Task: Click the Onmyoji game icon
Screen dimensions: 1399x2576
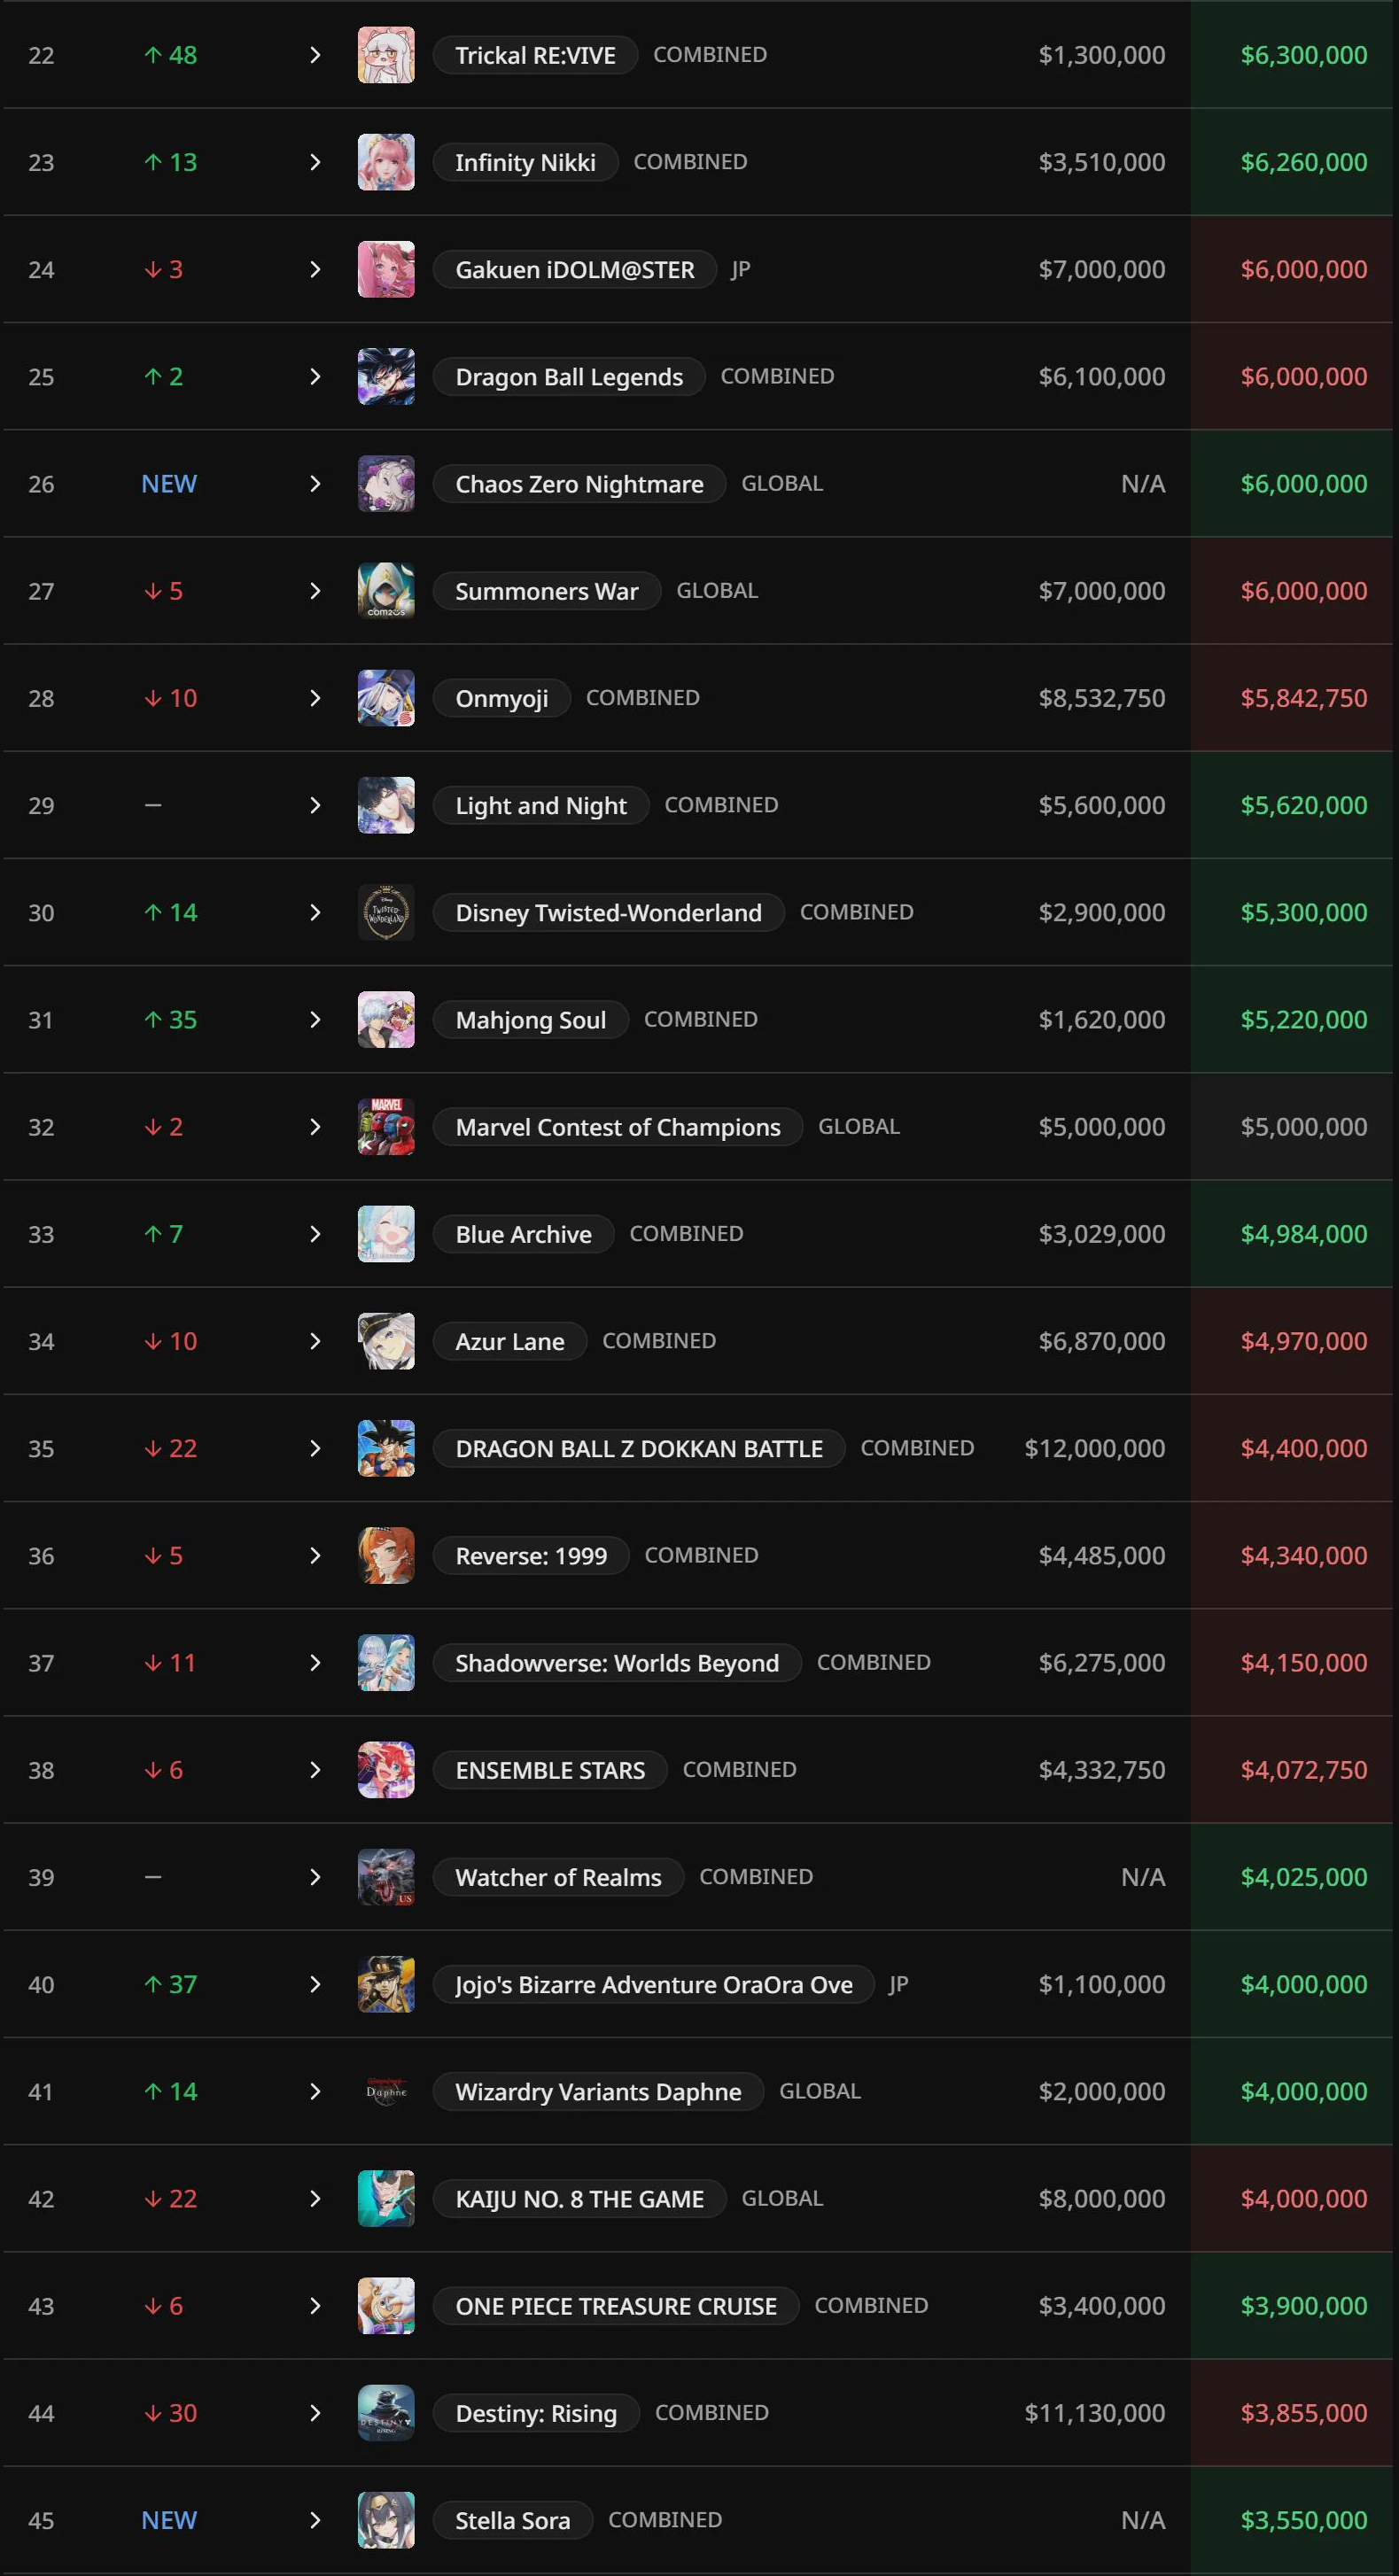Action: pyautogui.click(x=386, y=698)
